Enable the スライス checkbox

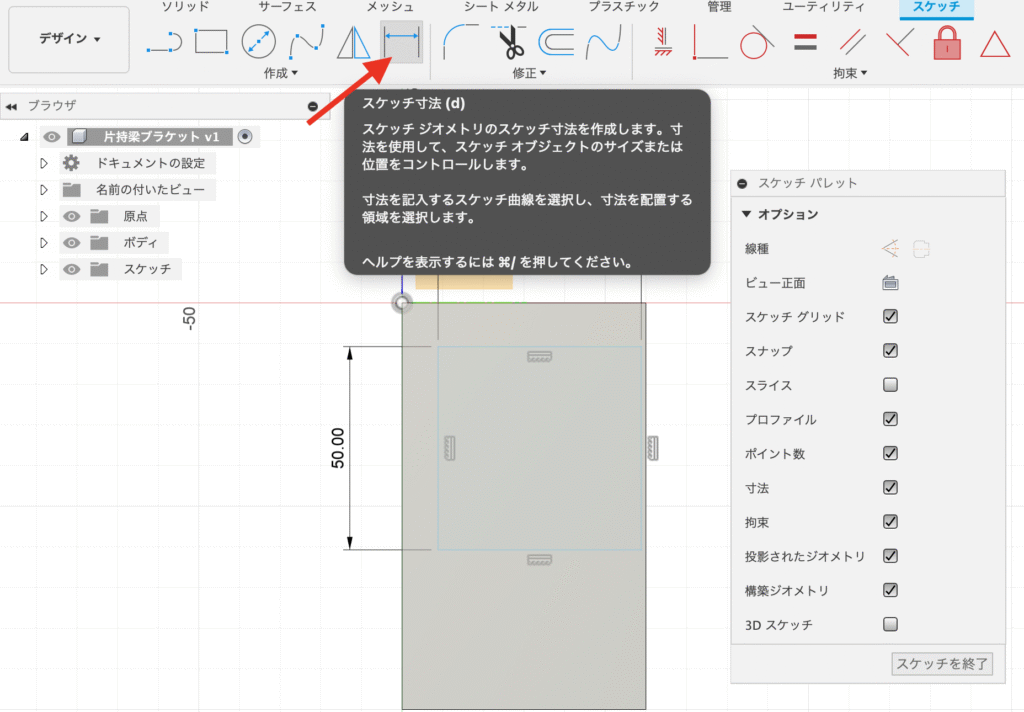pyautogui.click(x=890, y=385)
